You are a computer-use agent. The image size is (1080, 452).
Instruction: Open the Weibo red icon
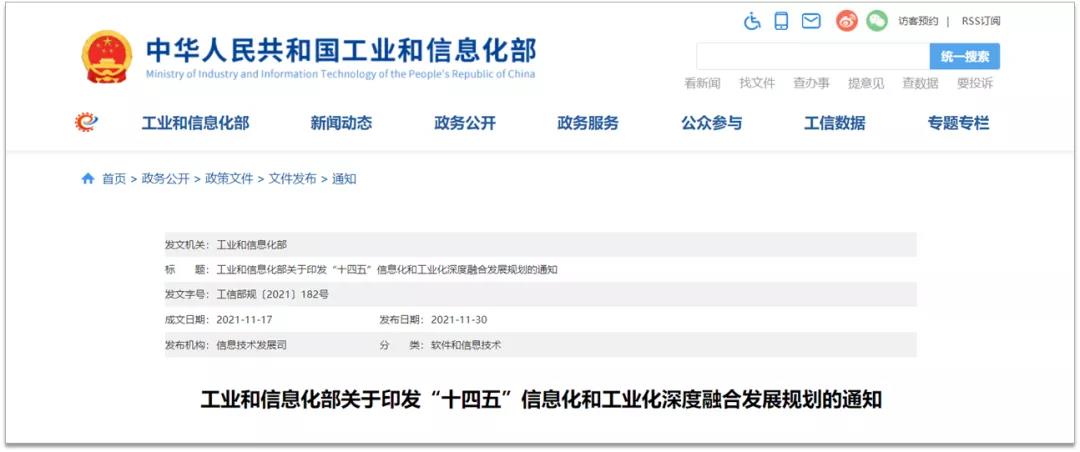click(847, 21)
